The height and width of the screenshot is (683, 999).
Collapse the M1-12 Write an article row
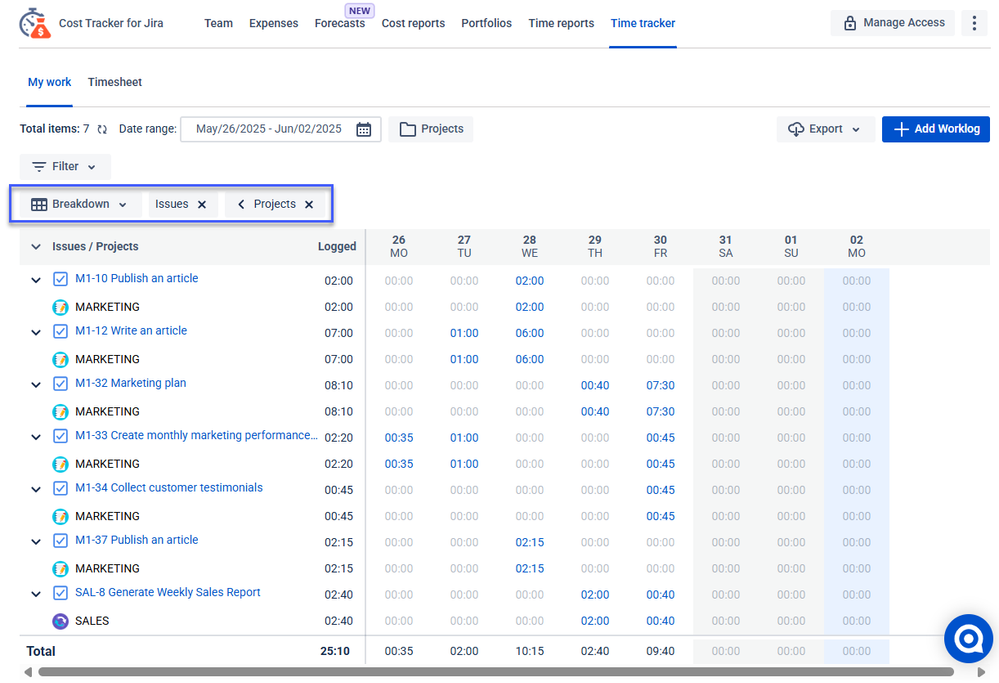tap(36, 333)
